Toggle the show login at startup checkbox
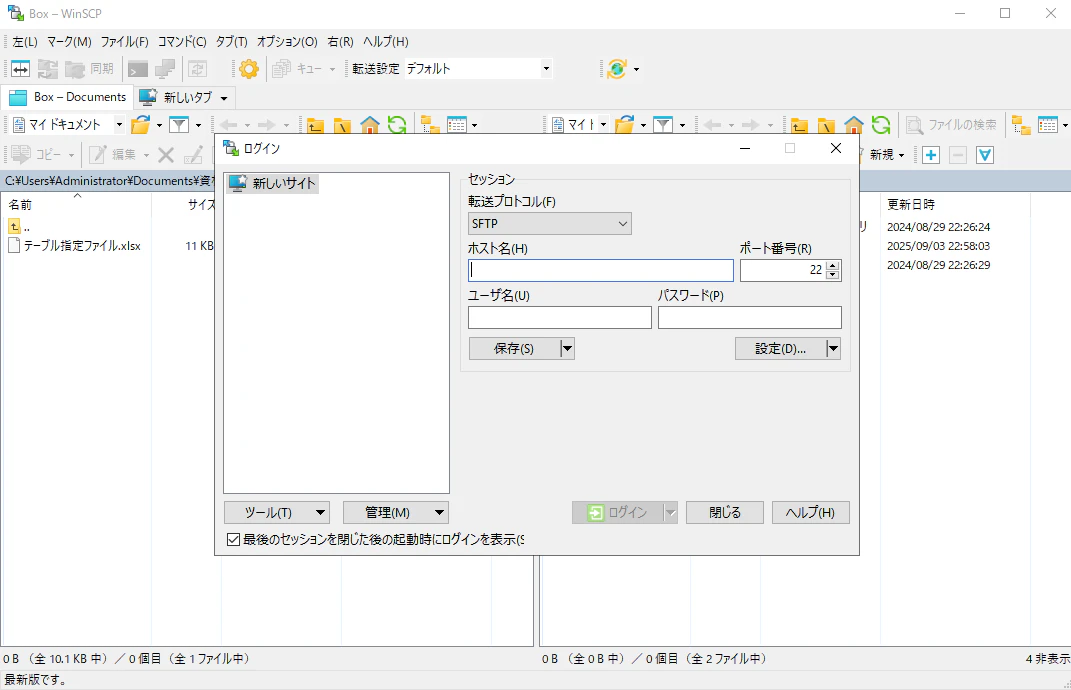 tap(233, 540)
